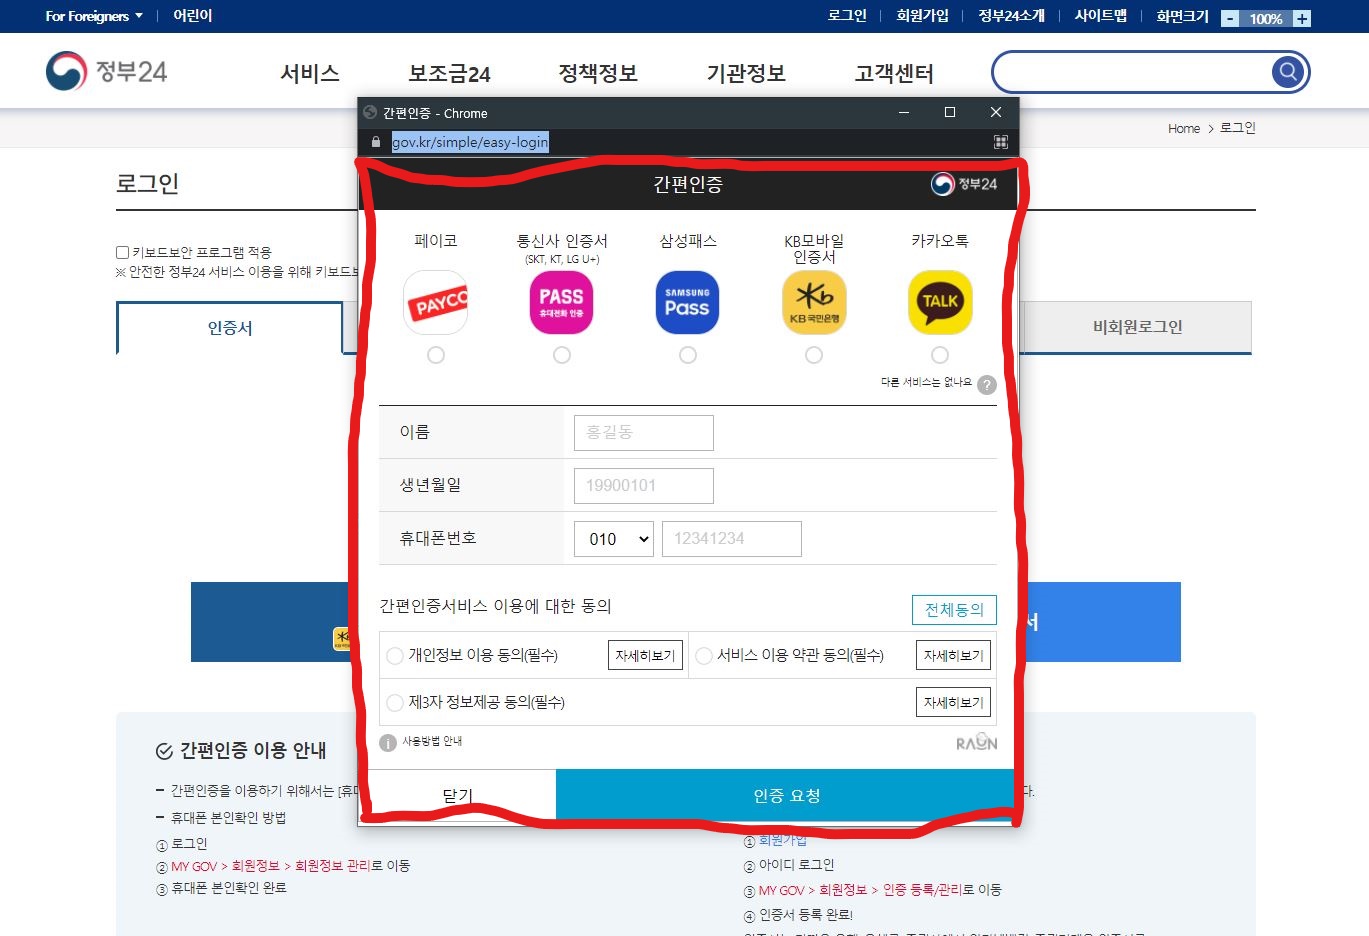Click the 정부24 logo in popup header

click(x=964, y=184)
